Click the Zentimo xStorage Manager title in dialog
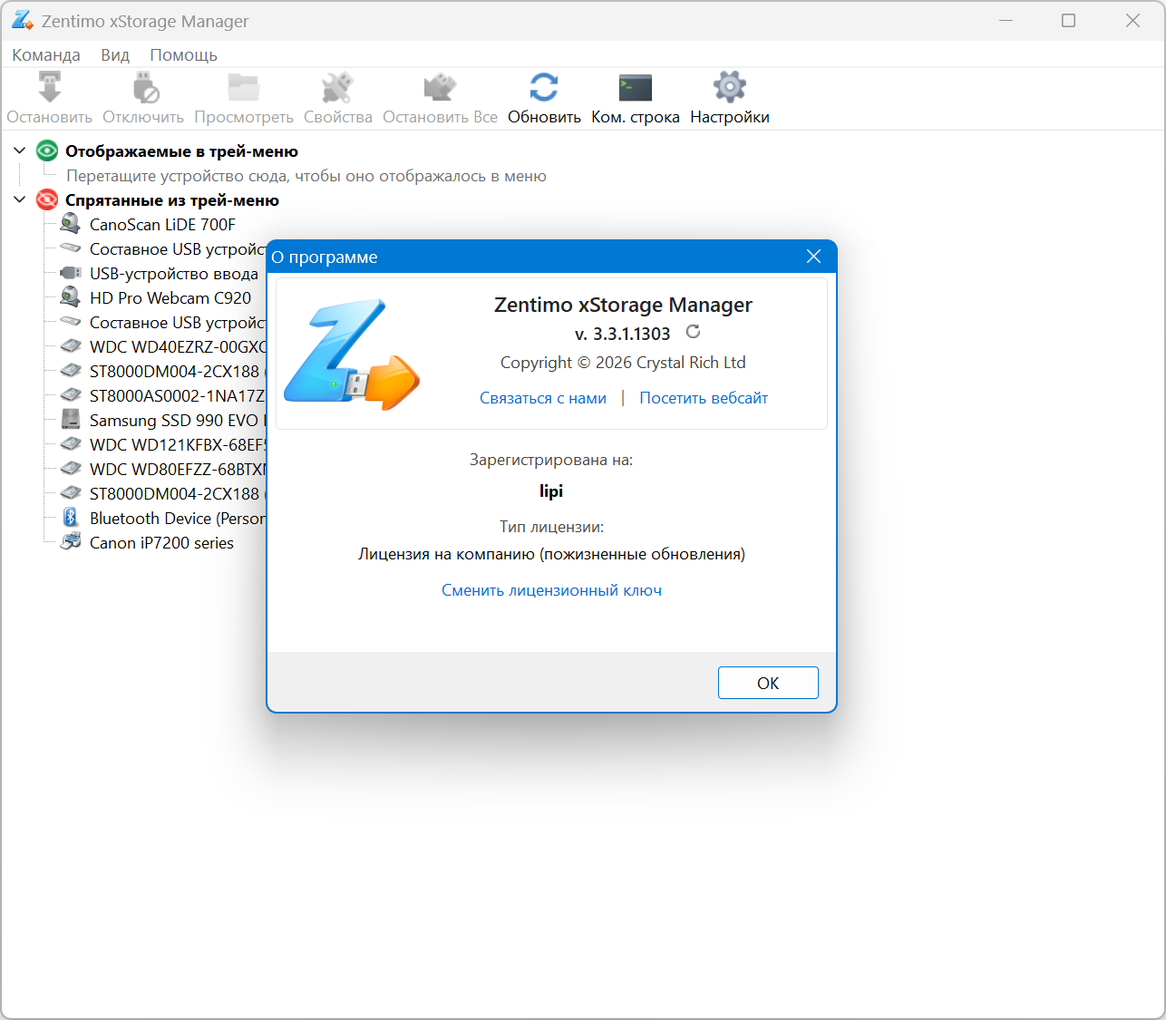The height and width of the screenshot is (1020, 1166). 623,305
